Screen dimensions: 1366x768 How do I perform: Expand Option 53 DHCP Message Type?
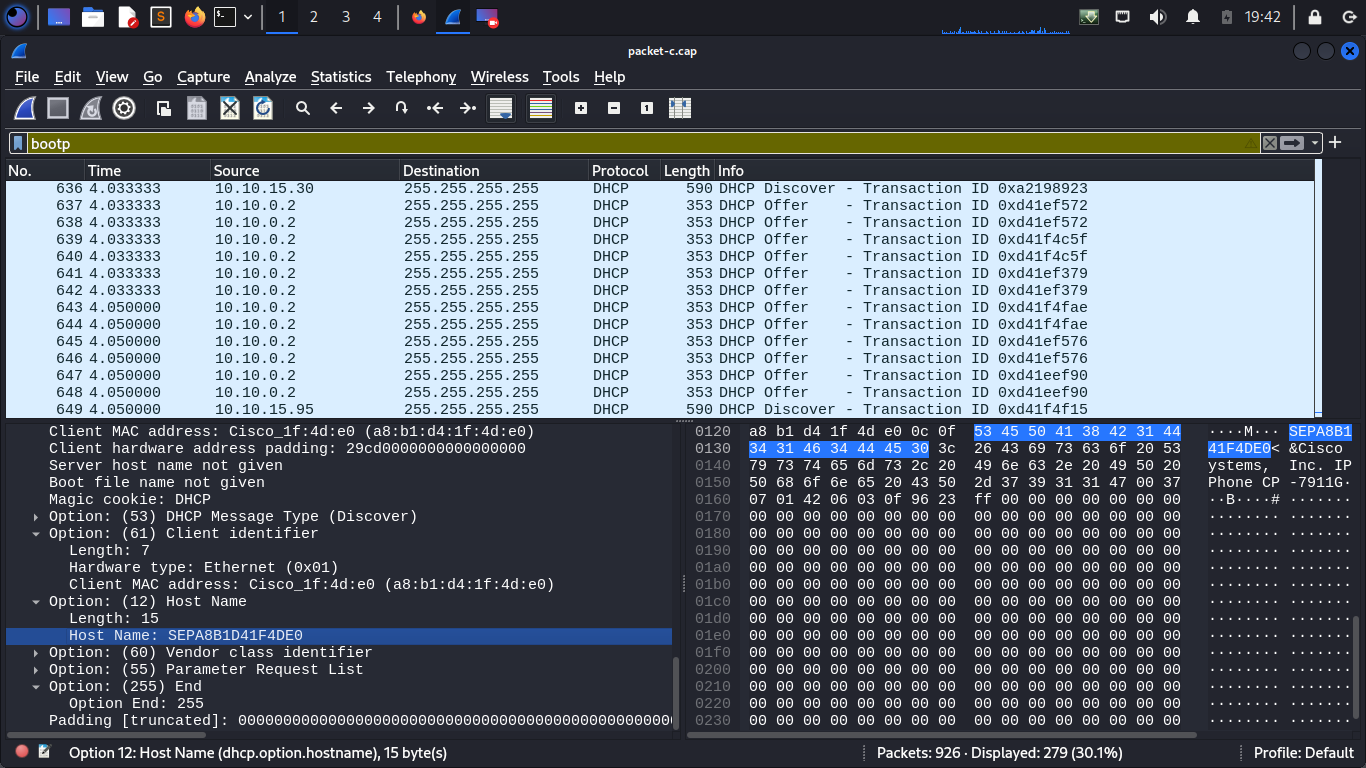[x=37, y=517]
